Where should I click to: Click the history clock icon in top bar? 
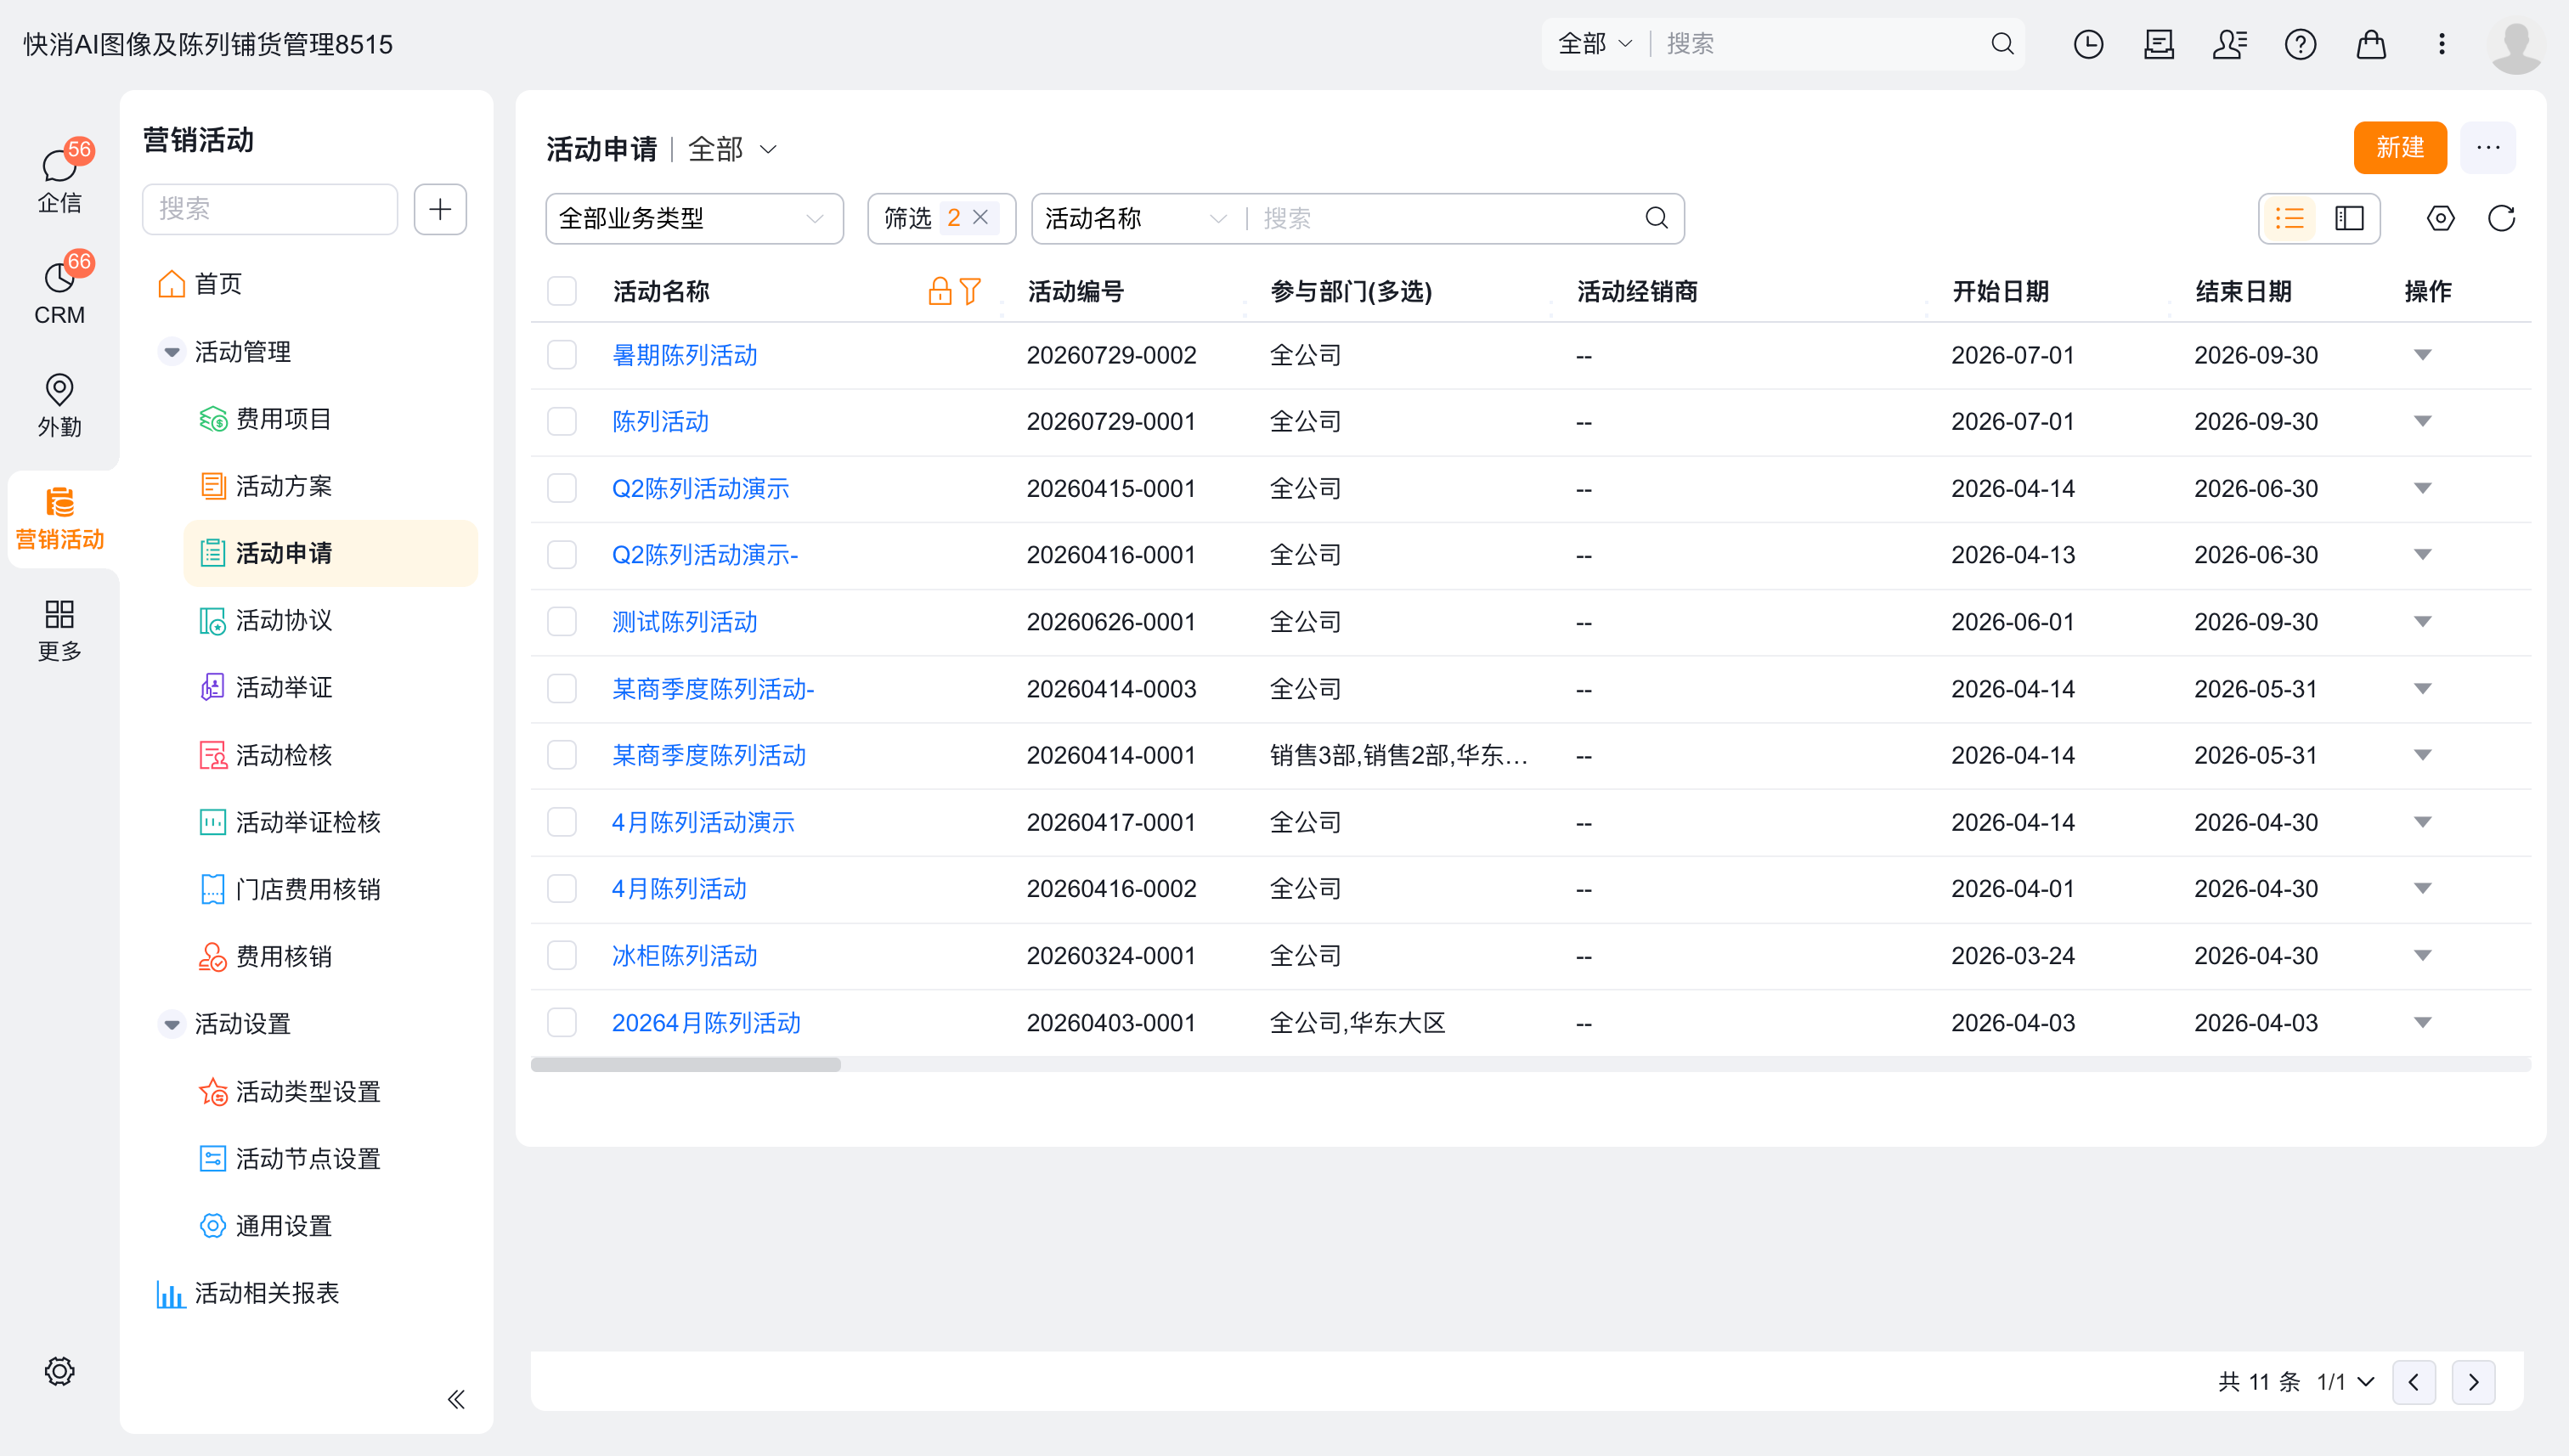coord(2088,44)
